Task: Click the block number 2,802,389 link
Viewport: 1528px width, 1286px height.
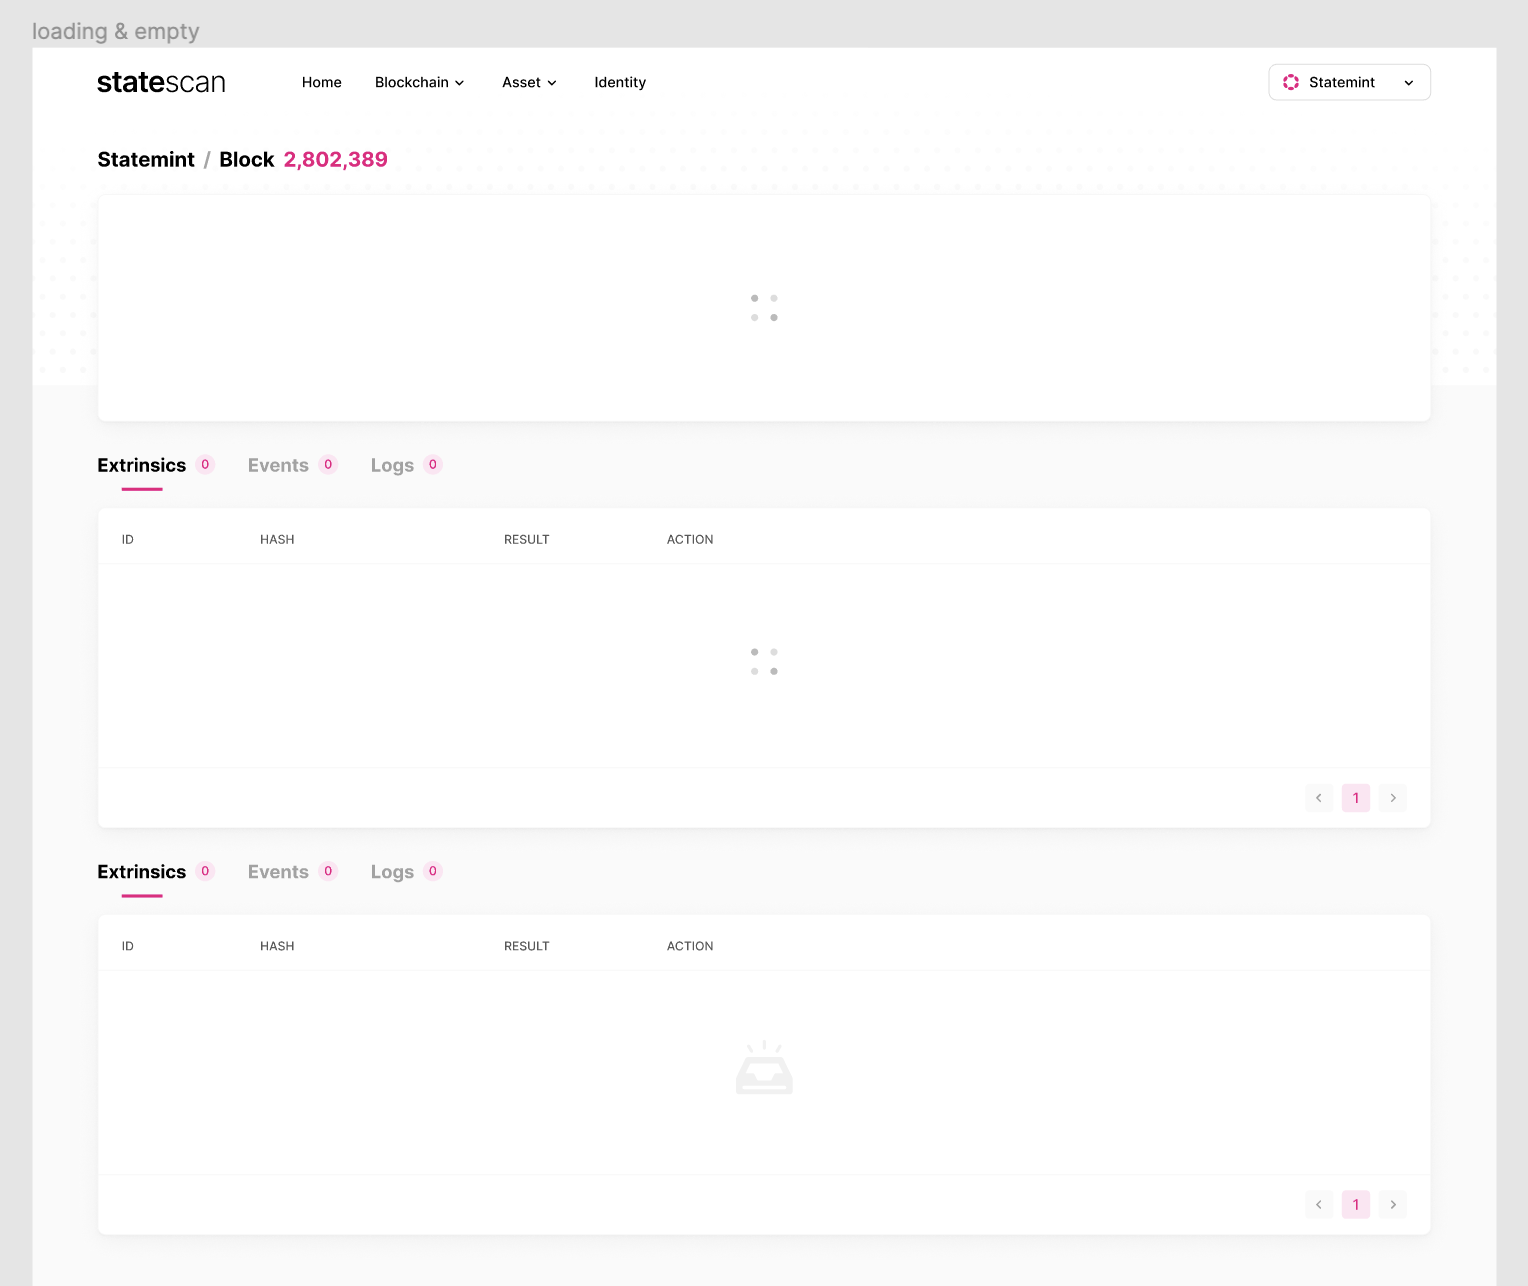Action: [335, 159]
